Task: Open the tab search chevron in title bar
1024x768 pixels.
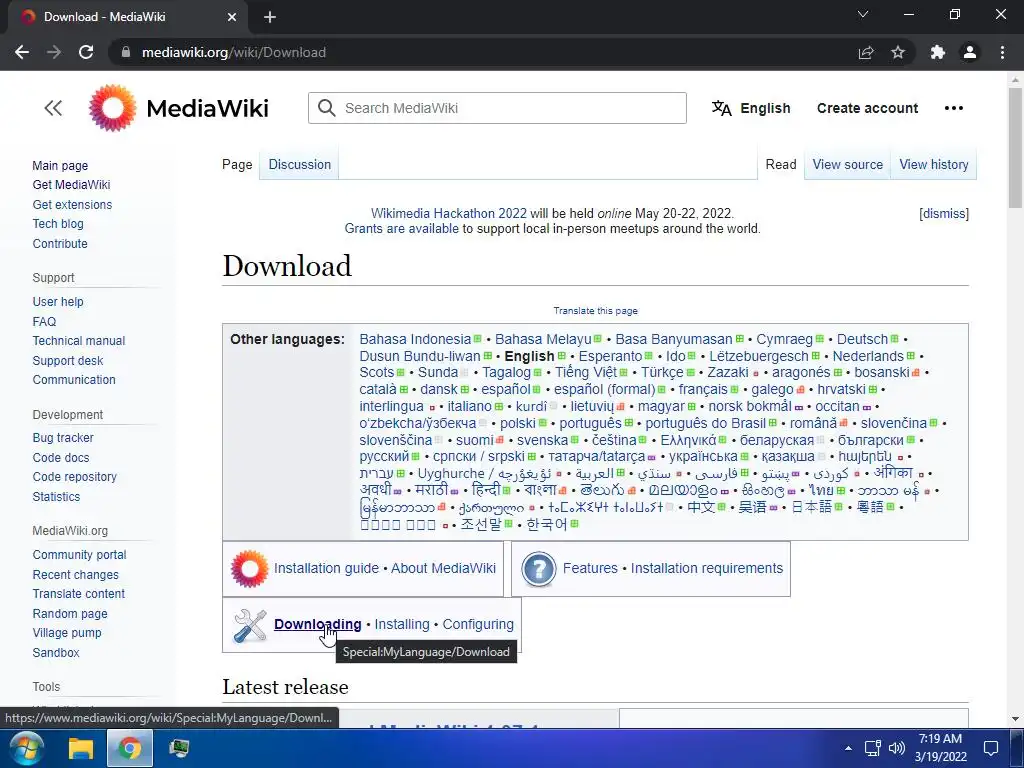Action: 863,14
